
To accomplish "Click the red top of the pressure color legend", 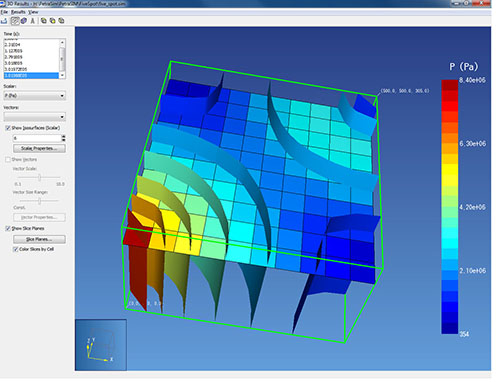I will pyautogui.click(x=450, y=85).
